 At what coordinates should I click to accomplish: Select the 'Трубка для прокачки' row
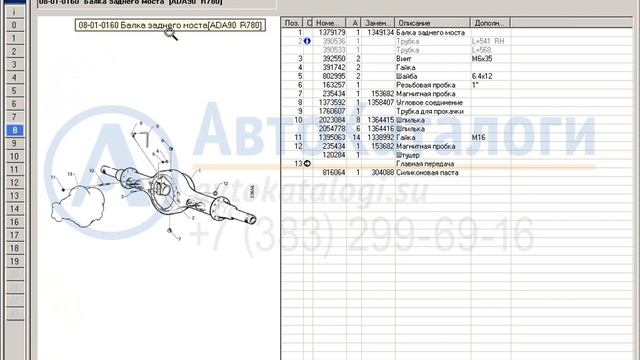click(429, 111)
